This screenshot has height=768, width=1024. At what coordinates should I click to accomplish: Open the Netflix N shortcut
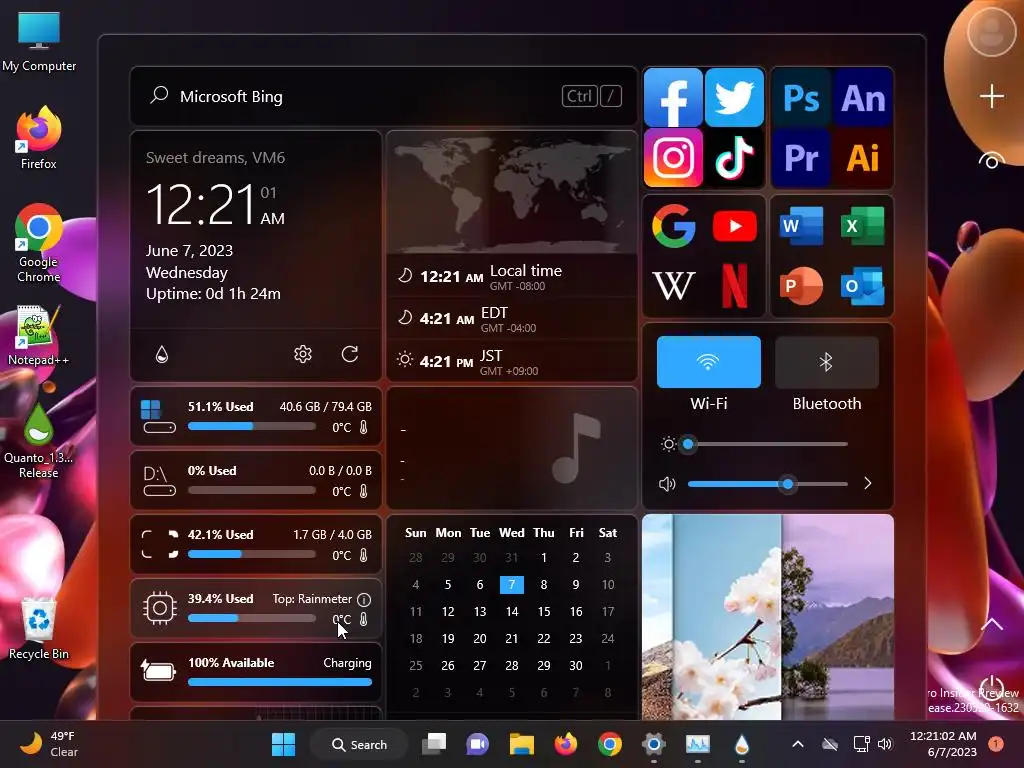(x=735, y=285)
